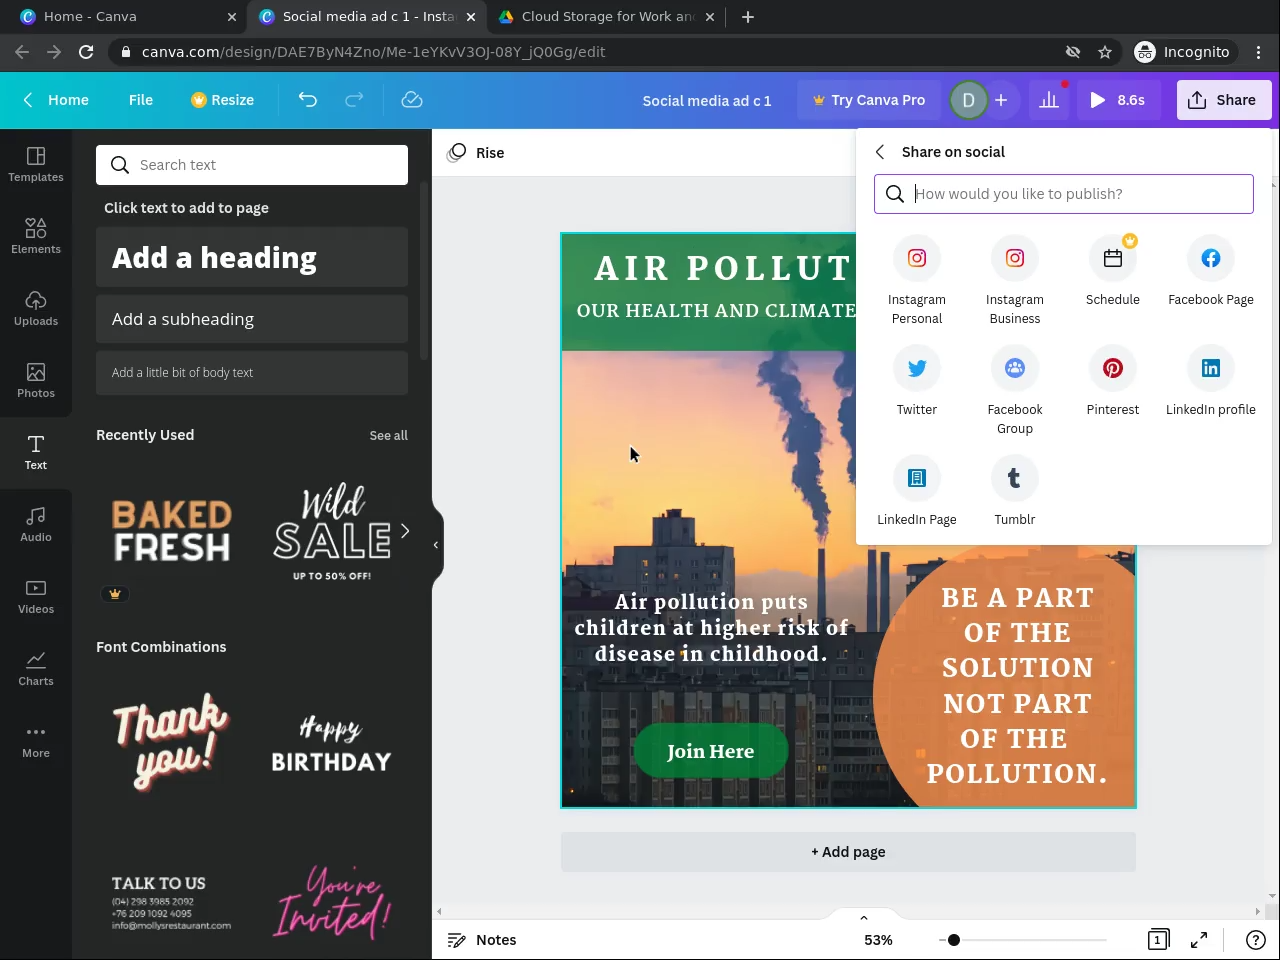Go back to Home

pos(56,100)
